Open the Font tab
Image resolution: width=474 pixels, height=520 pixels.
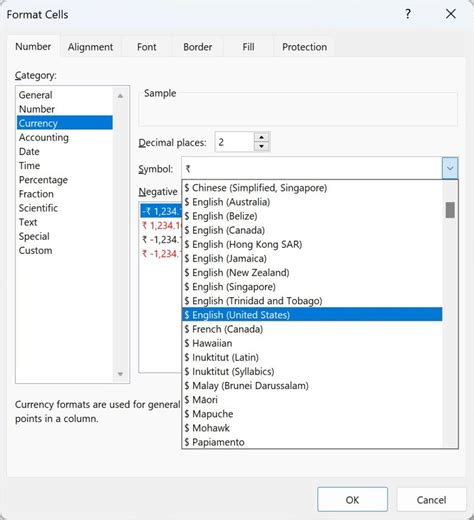tap(146, 47)
